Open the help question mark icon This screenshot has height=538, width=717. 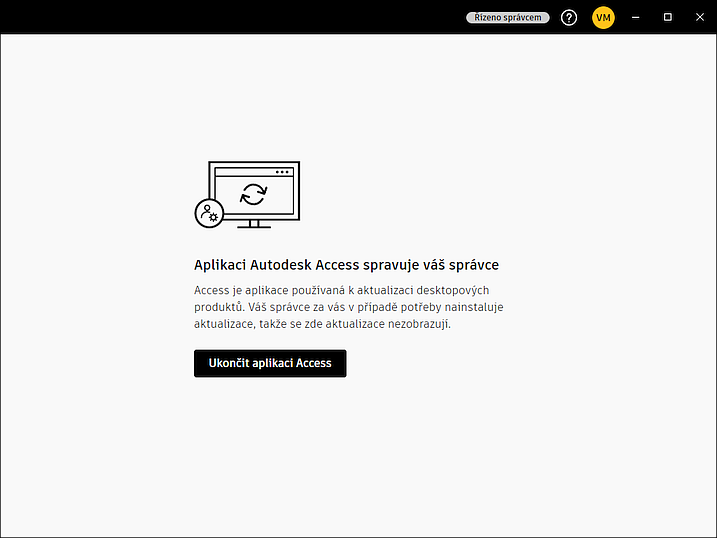pyautogui.click(x=569, y=17)
